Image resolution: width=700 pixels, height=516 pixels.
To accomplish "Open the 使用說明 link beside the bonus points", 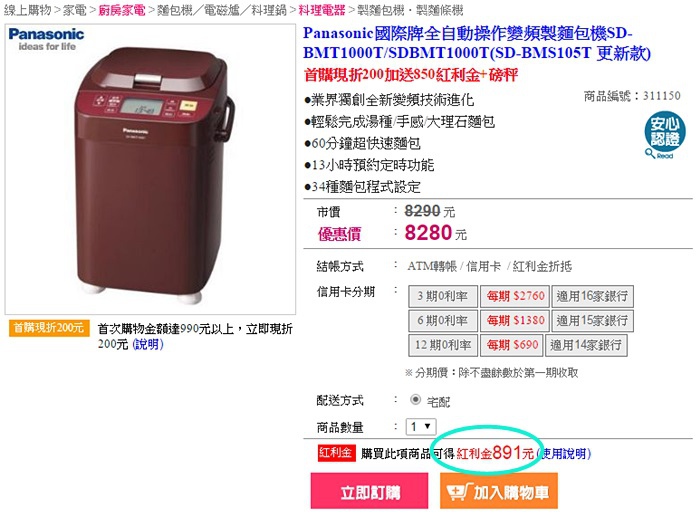I will click(564, 454).
